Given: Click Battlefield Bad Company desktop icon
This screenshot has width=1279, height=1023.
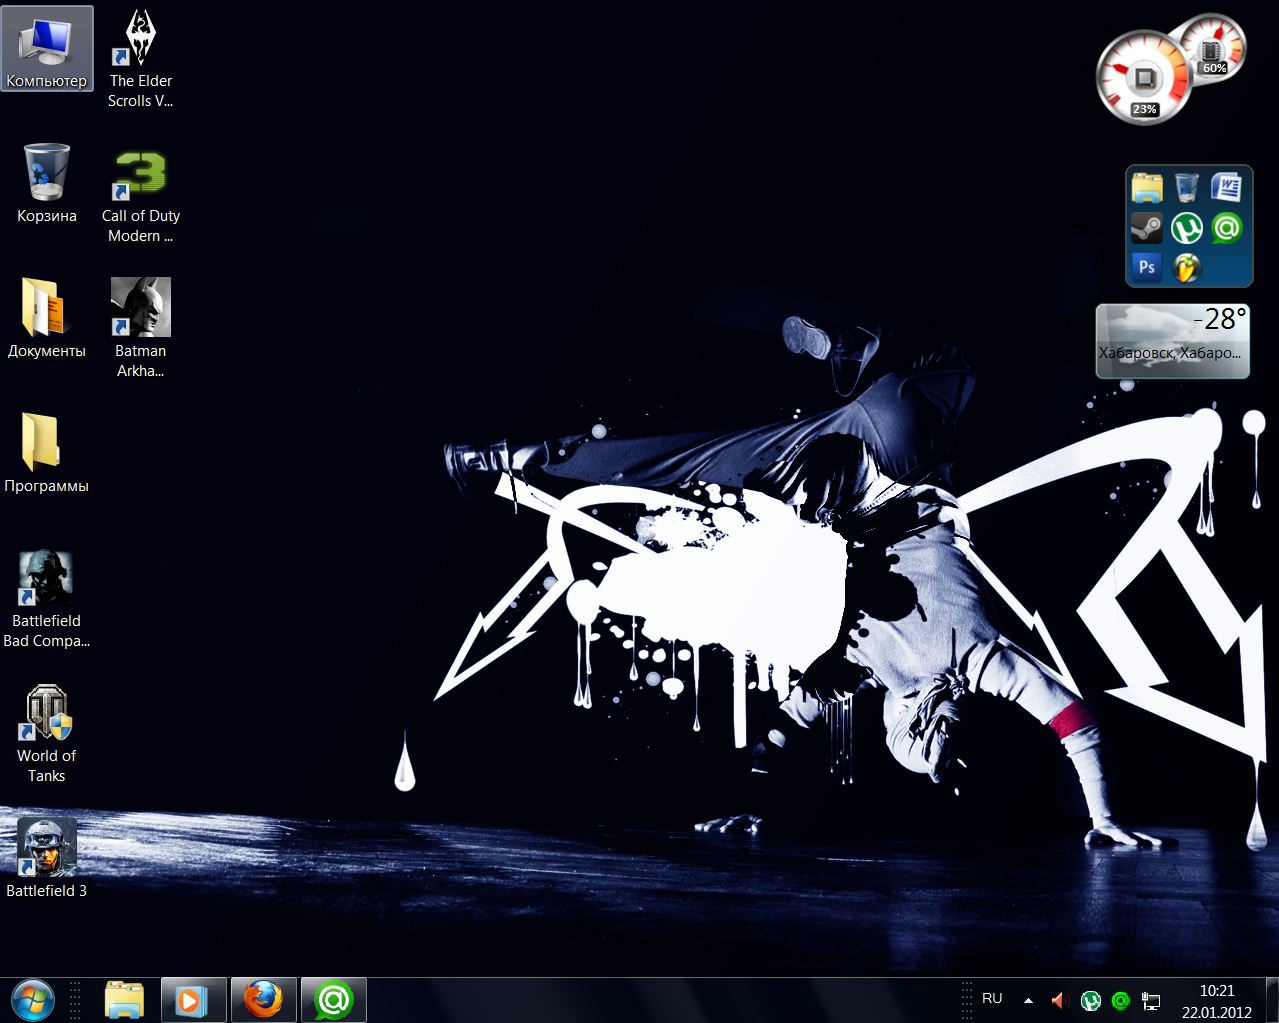Looking at the screenshot, I should click(x=46, y=578).
